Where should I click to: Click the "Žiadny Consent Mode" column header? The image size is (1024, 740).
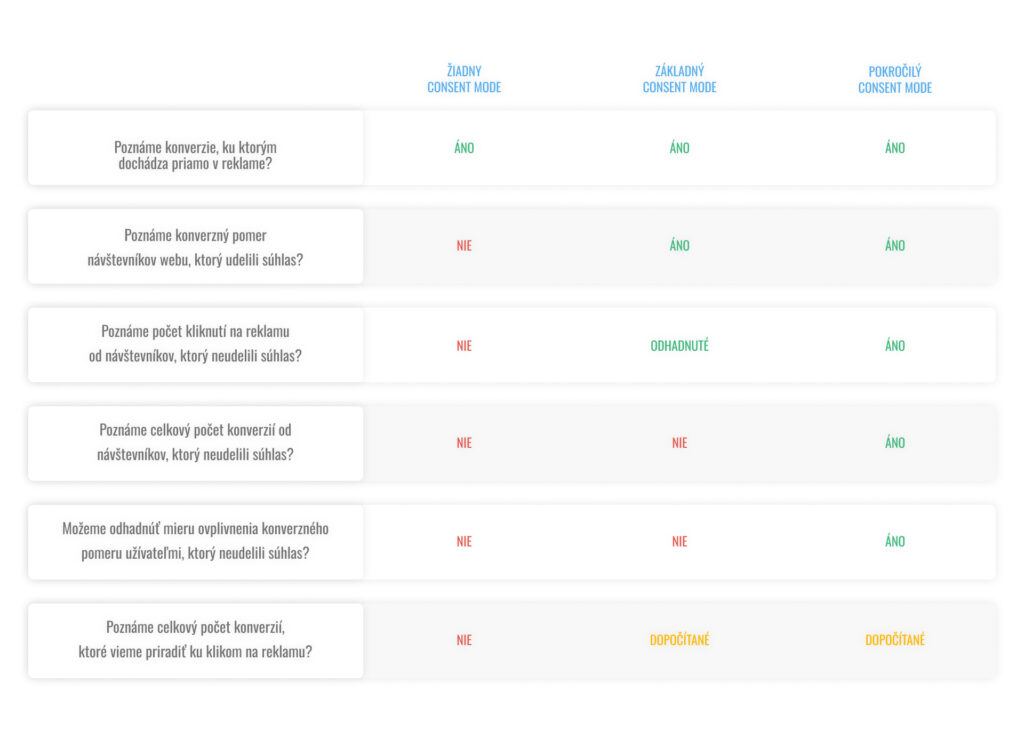coord(464,80)
